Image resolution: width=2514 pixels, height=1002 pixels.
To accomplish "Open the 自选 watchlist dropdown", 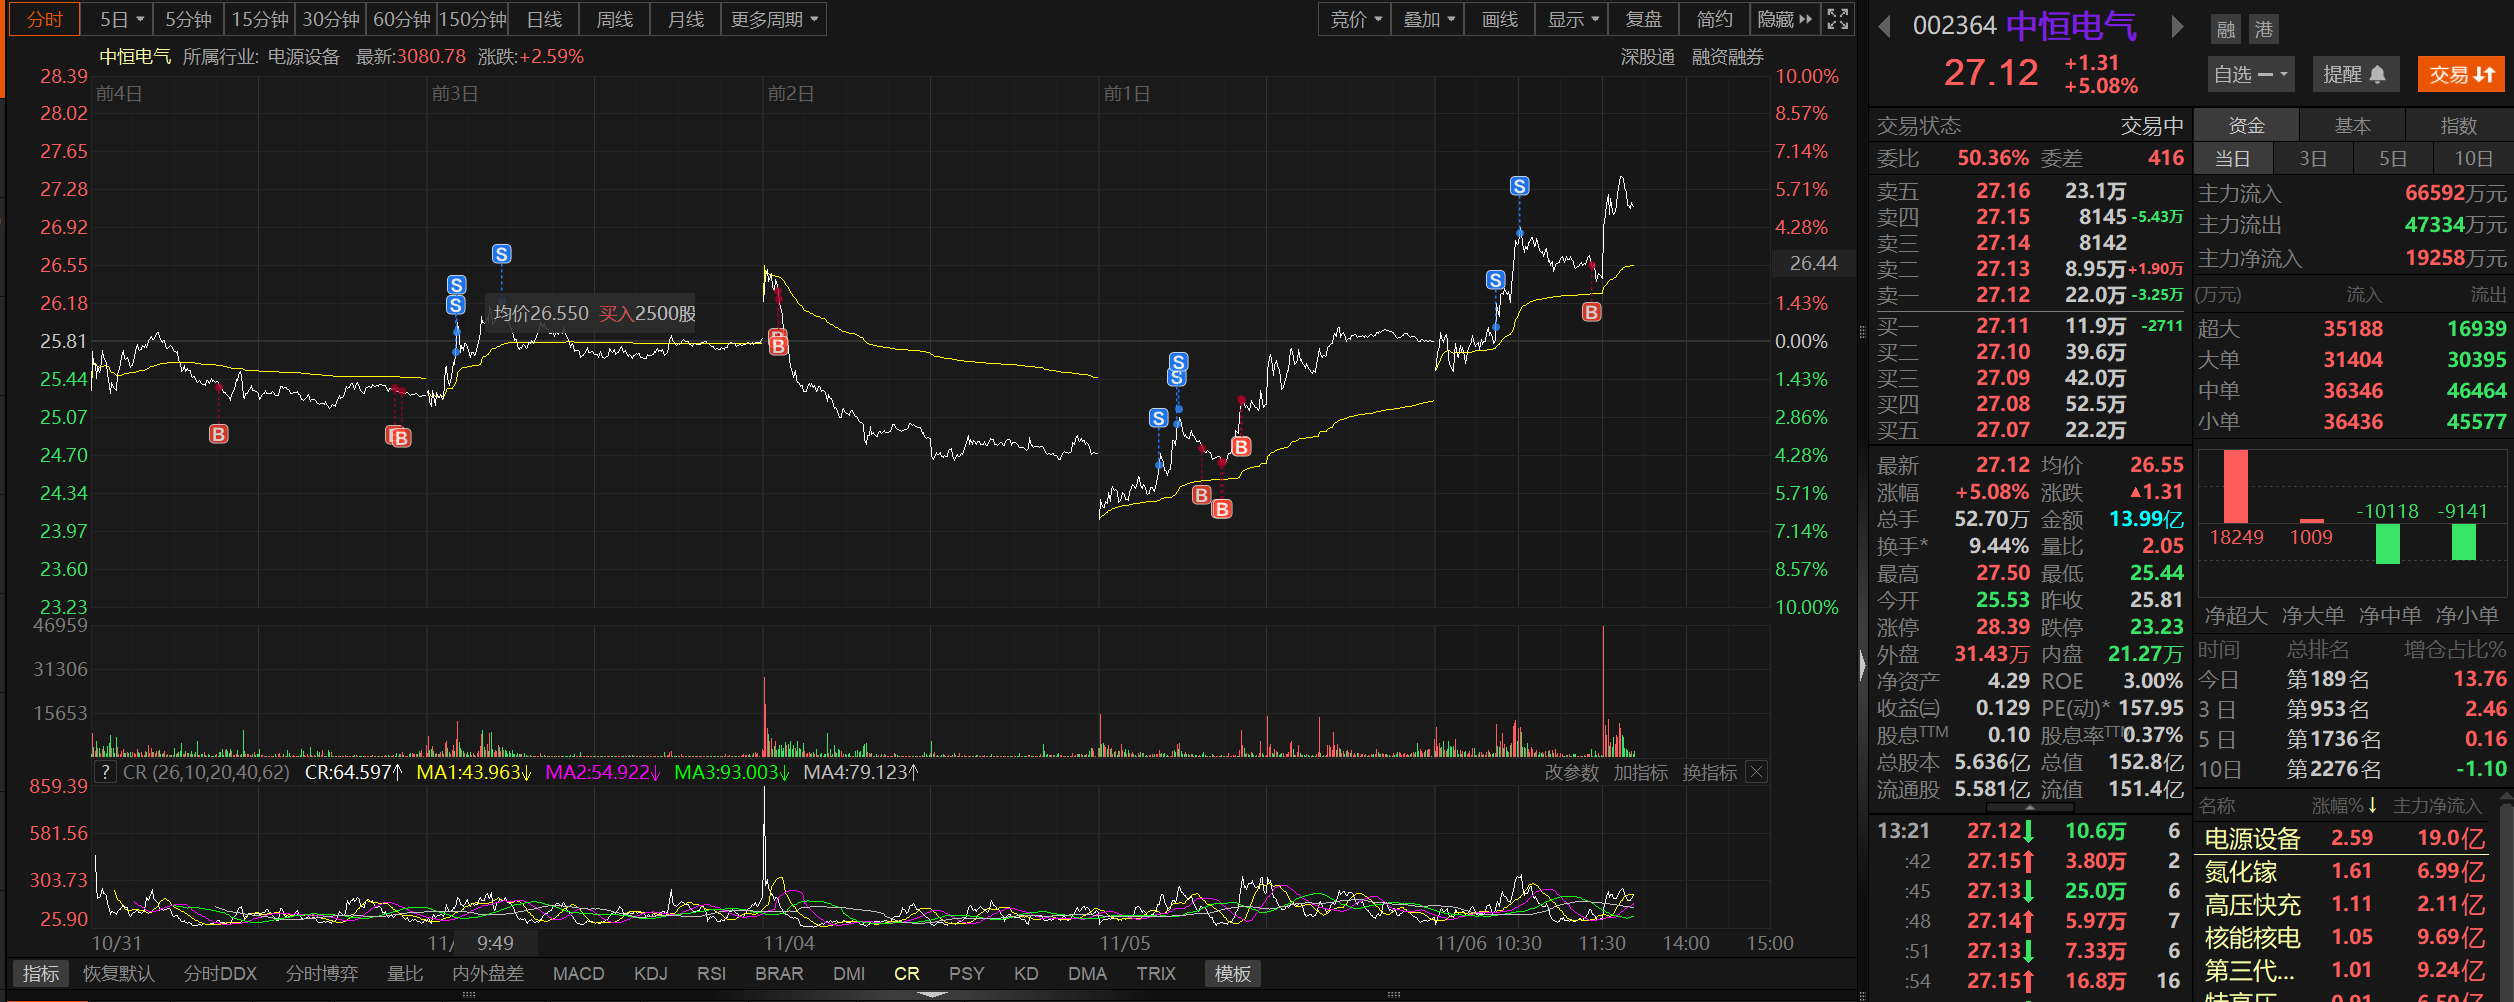I will 2252,74.
